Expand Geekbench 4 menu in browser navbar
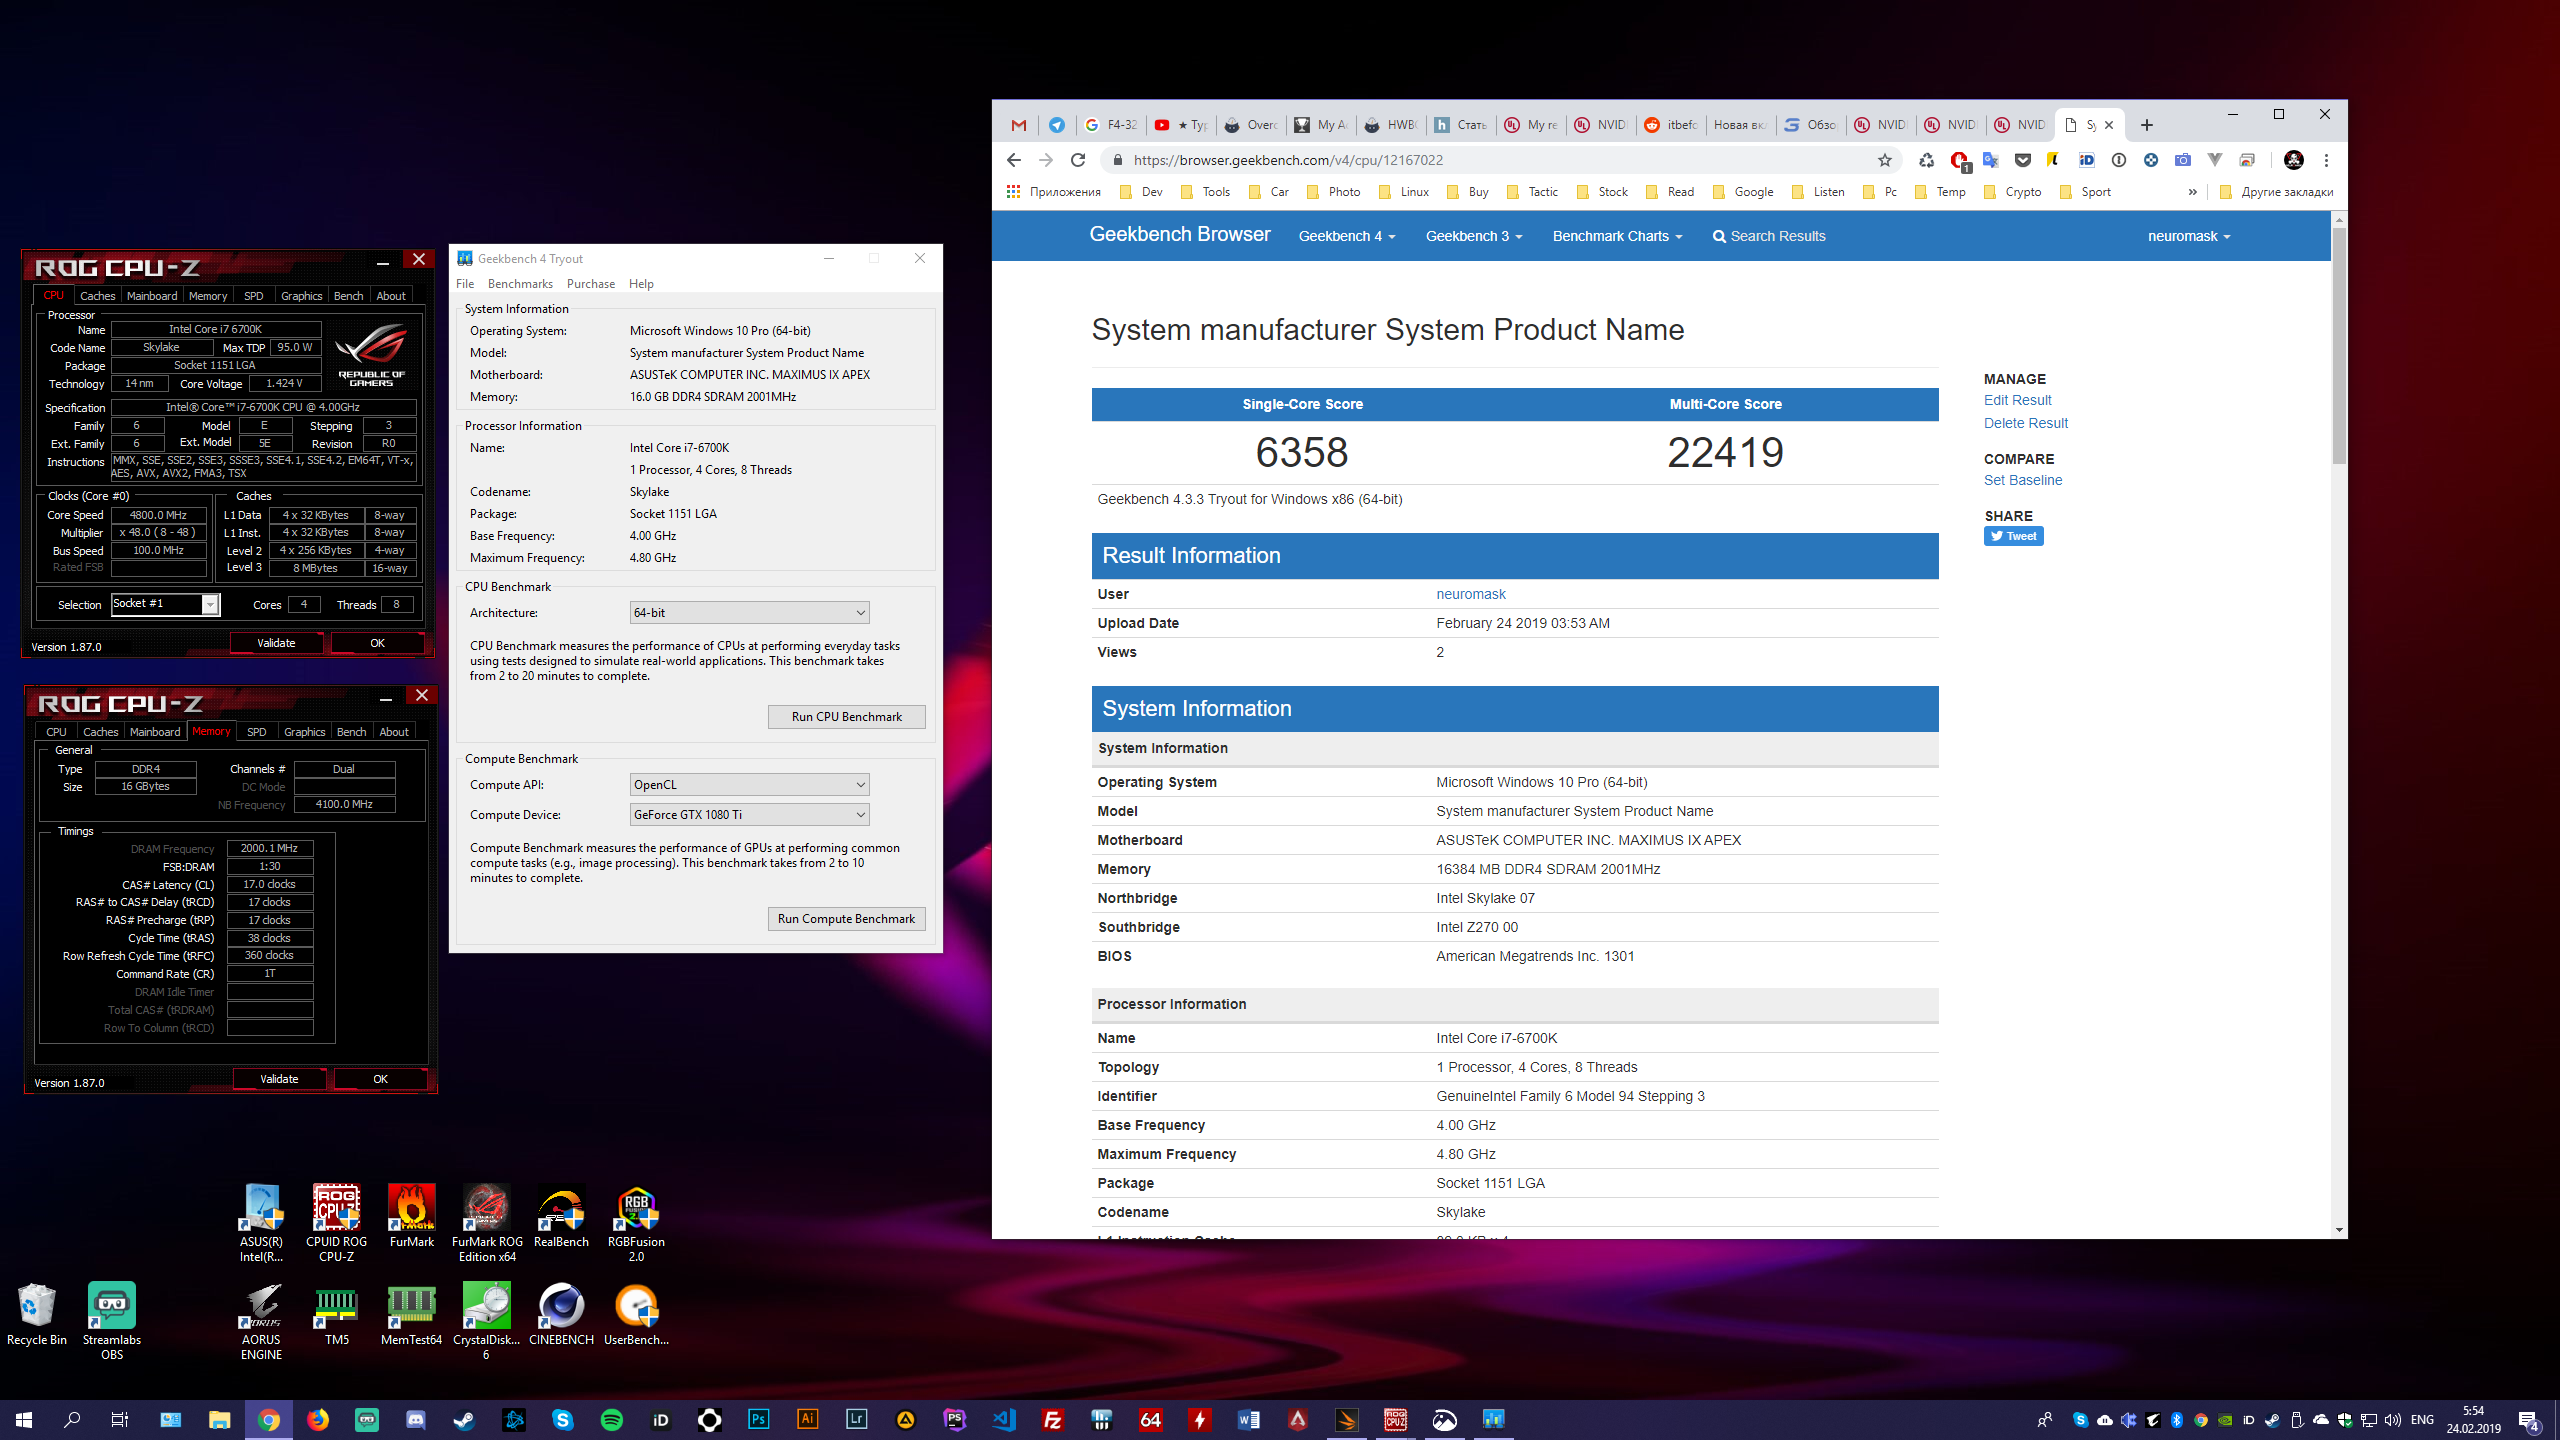This screenshot has width=2560, height=1440. coord(1346,236)
